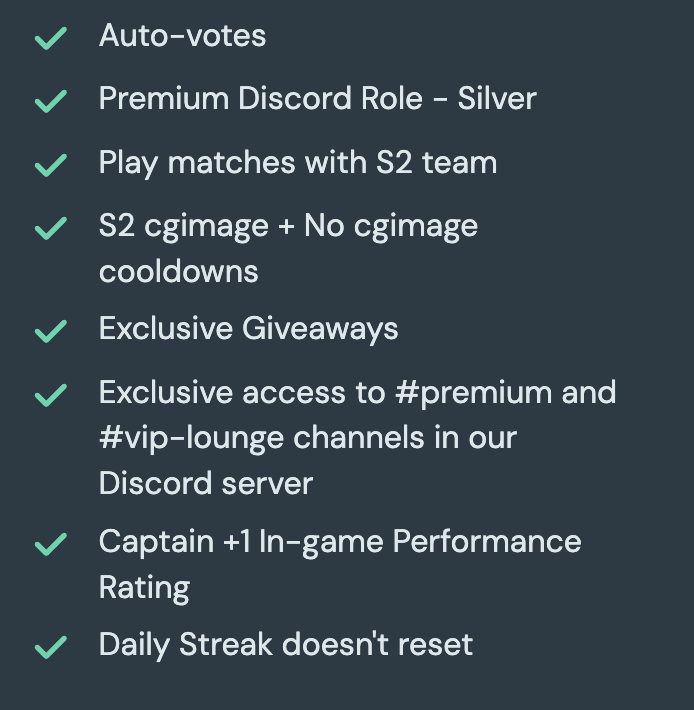Click the checkmark beside Captain +1 Performance Rating
This screenshot has height=710, width=694.
pos(50,544)
